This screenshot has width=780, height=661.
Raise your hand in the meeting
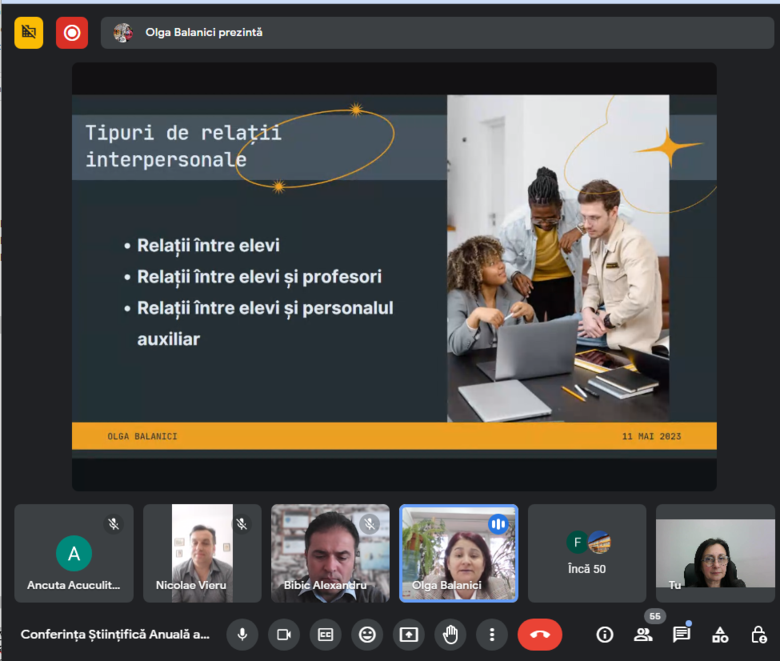click(450, 634)
